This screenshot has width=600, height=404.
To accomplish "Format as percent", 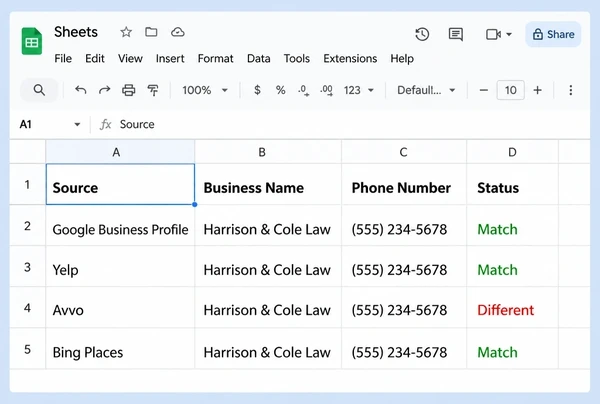I will click(280, 90).
